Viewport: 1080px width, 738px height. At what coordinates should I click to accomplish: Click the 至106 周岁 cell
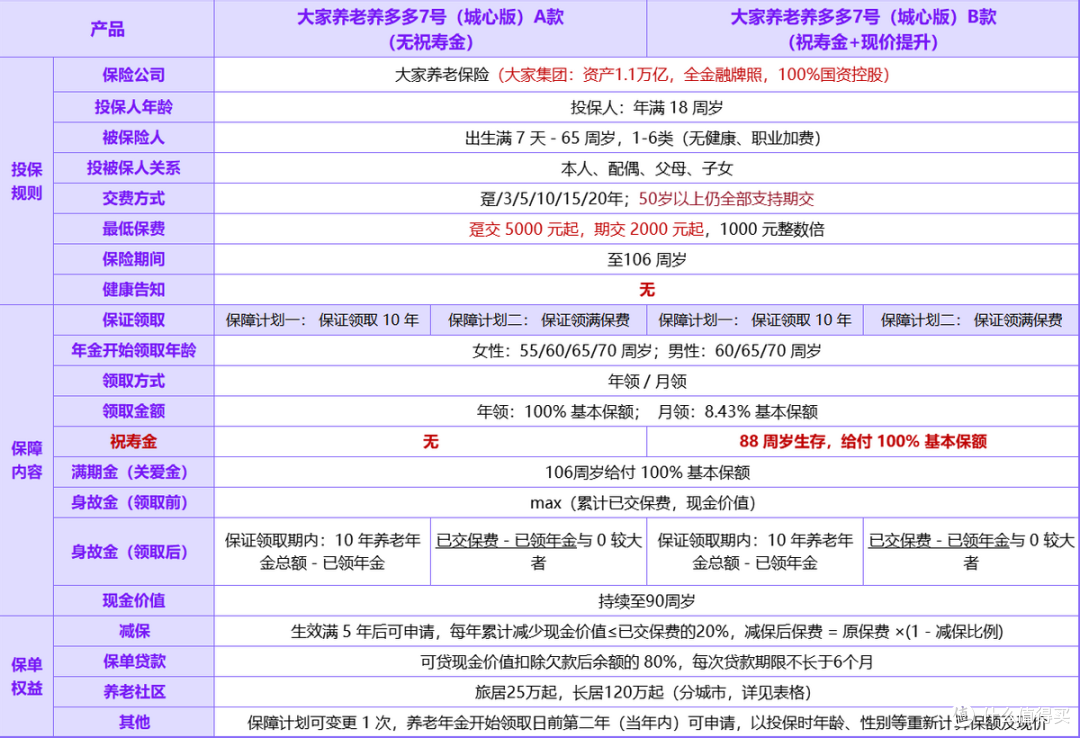(x=647, y=259)
